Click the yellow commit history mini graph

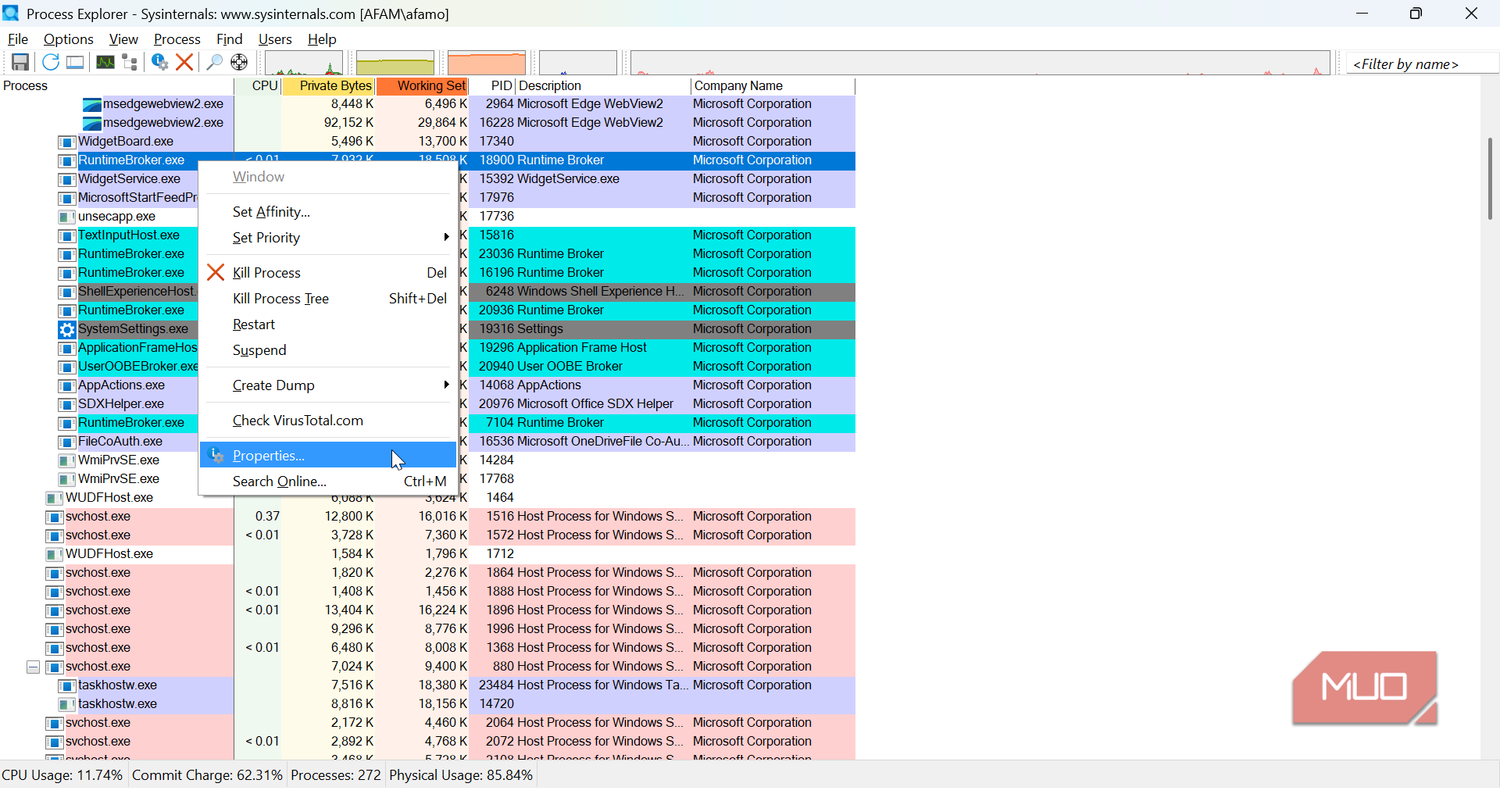[396, 63]
